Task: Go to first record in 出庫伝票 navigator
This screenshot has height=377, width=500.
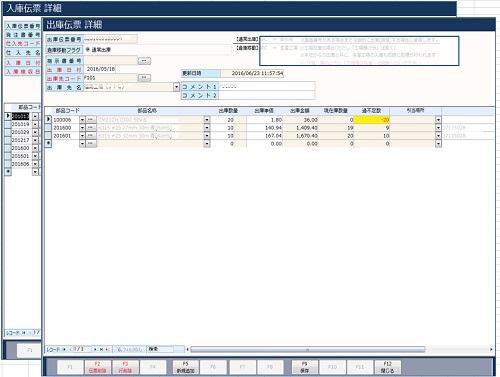Action: click(64, 349)
